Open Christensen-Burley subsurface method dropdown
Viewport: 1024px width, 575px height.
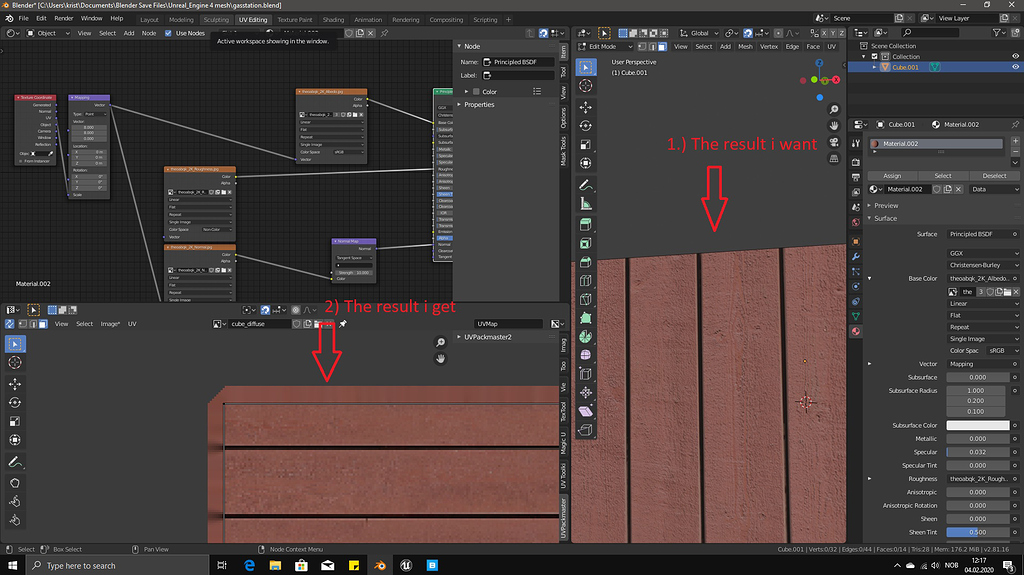[983, 265]
